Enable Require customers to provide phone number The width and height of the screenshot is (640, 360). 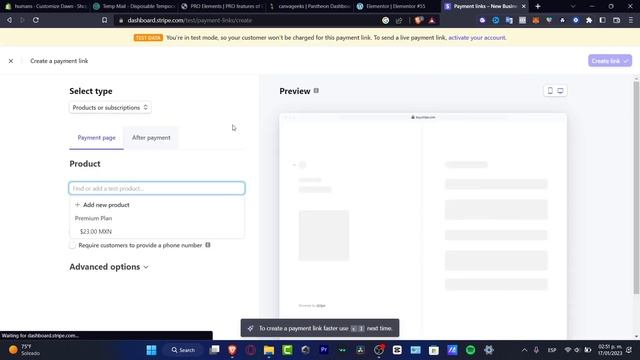tap(73, 245)
